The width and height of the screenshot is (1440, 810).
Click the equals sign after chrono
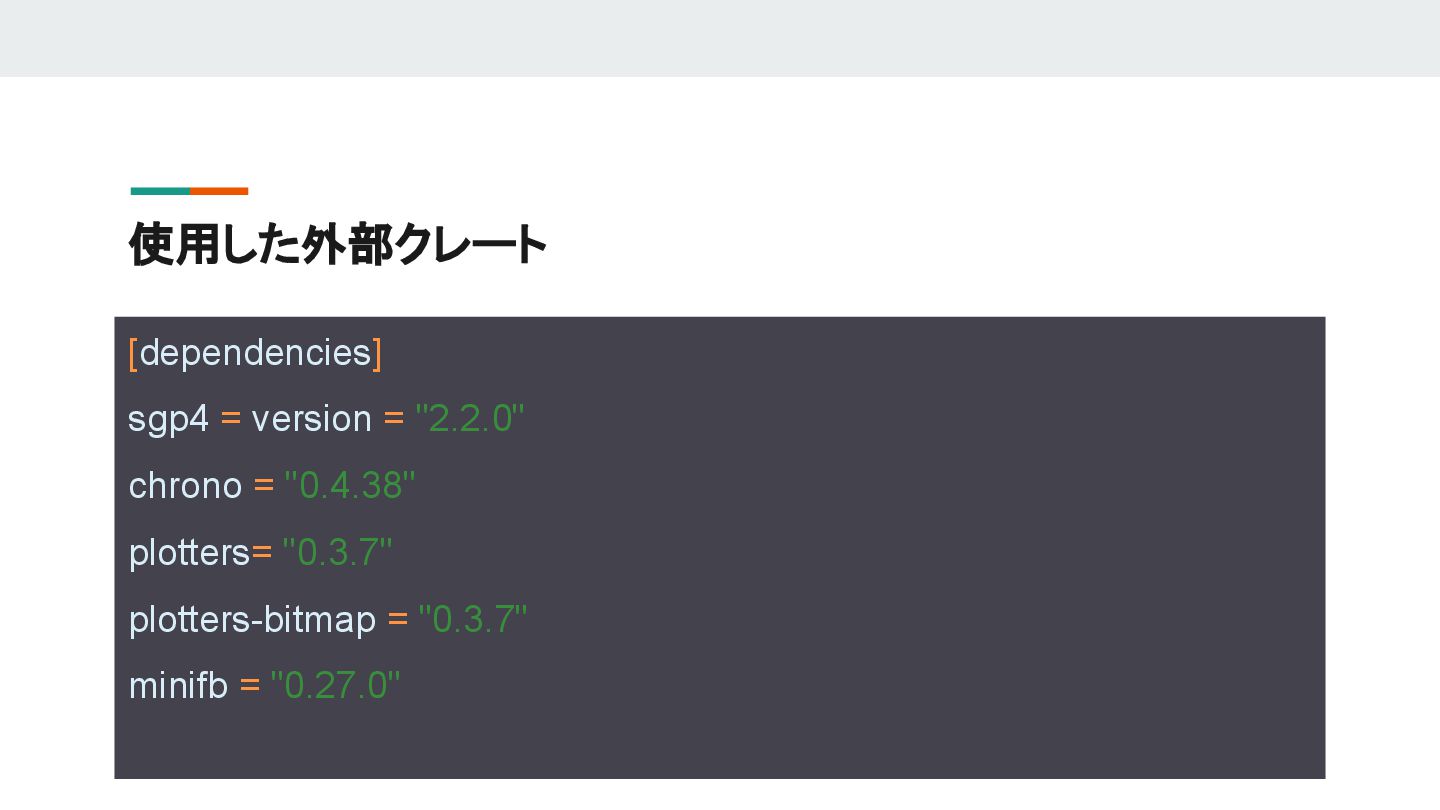tap(263, 486)
